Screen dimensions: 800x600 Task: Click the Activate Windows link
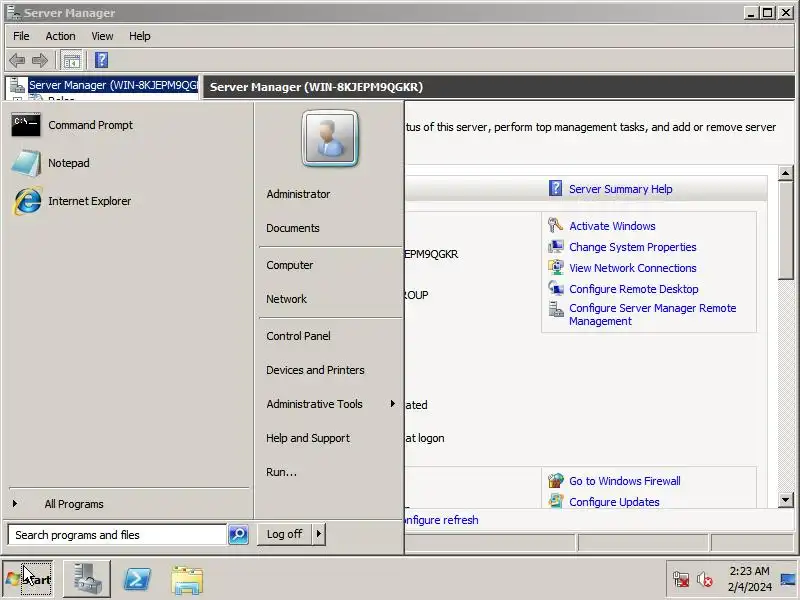612,226
